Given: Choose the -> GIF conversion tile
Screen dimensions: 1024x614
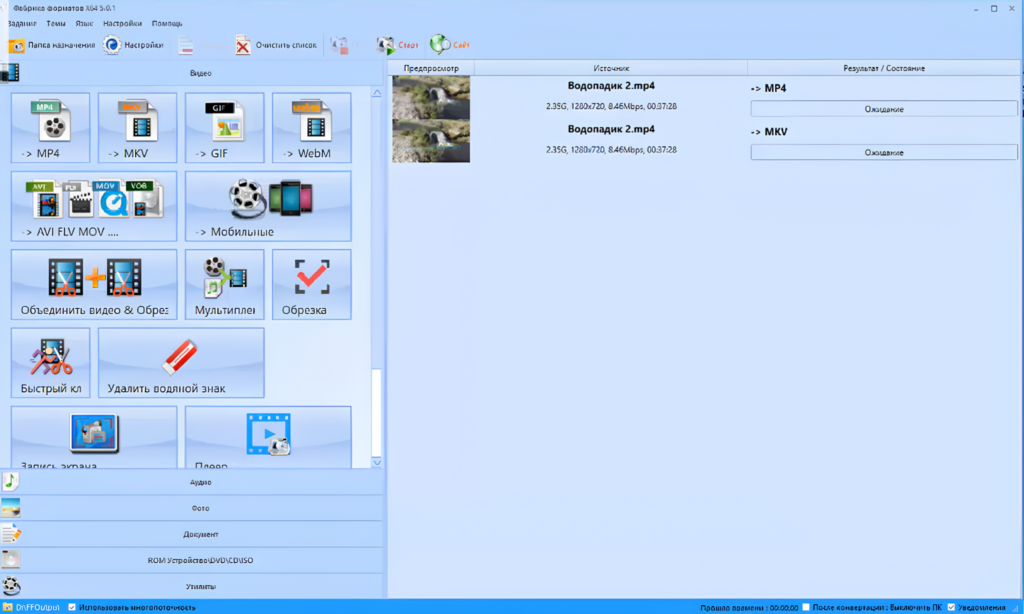Looking at the screenshot, I should (225, 127).
